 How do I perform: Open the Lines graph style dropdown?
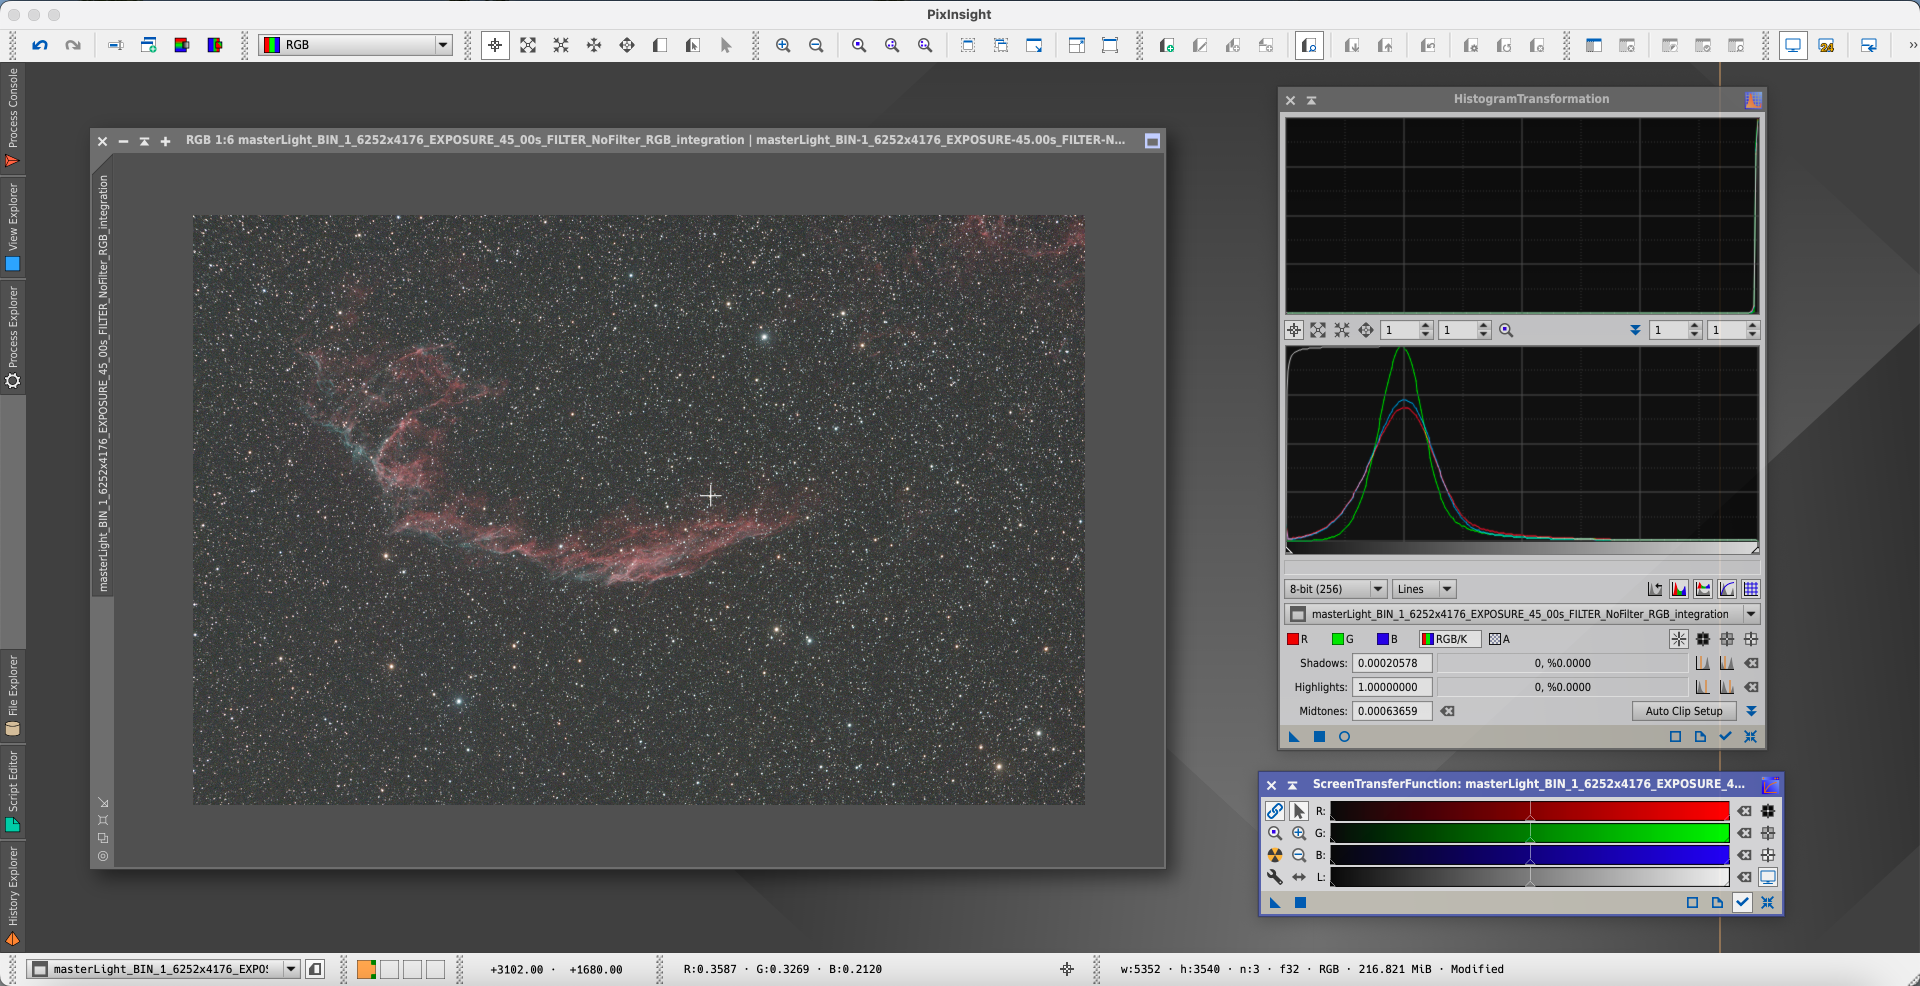[1424, 589]
